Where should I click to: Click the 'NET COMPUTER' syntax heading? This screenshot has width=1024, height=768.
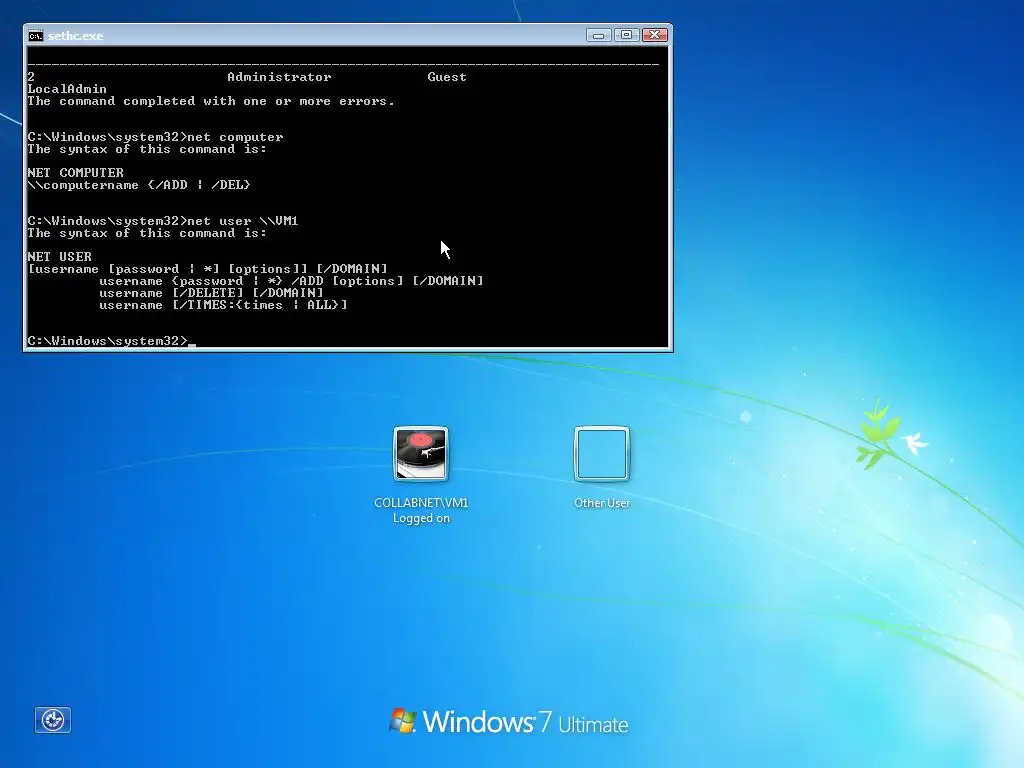(x=76, y=173)
